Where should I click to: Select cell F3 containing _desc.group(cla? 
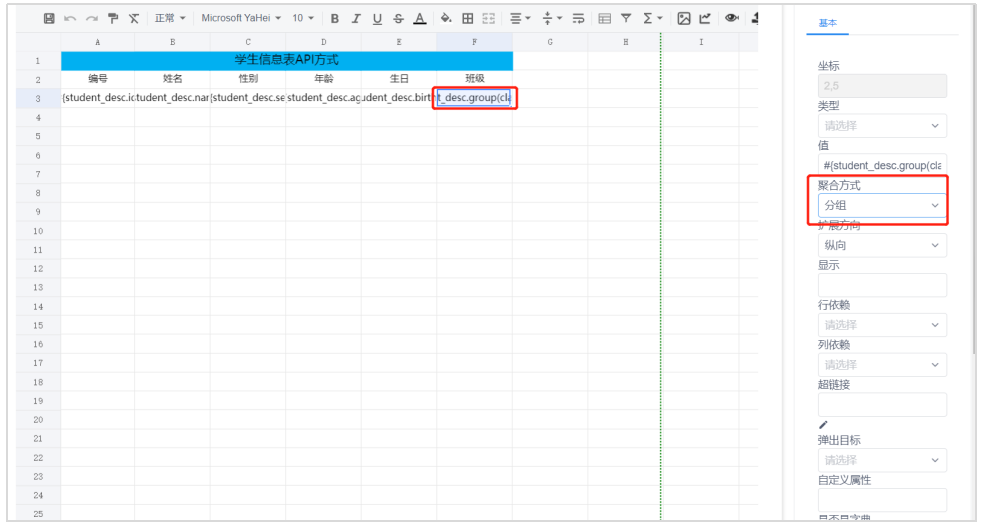click(475, 98)
